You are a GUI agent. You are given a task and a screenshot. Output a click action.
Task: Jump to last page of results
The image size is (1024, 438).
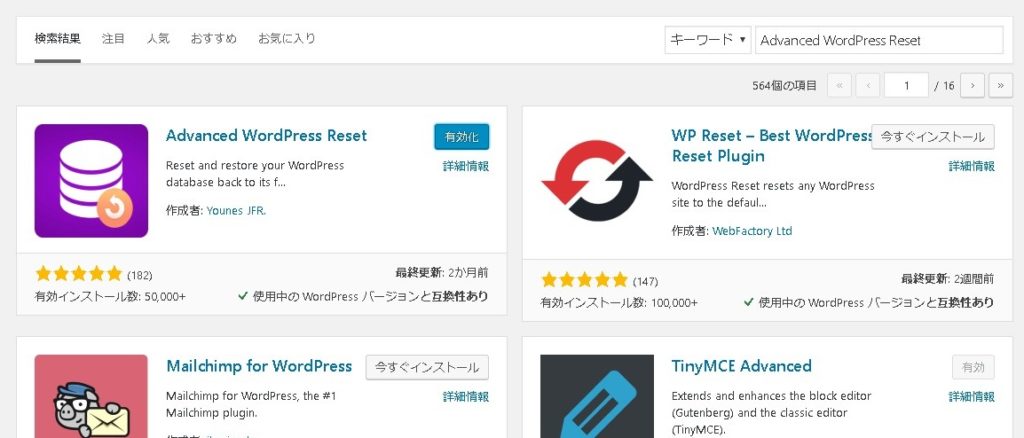[x=1000, y=86]
